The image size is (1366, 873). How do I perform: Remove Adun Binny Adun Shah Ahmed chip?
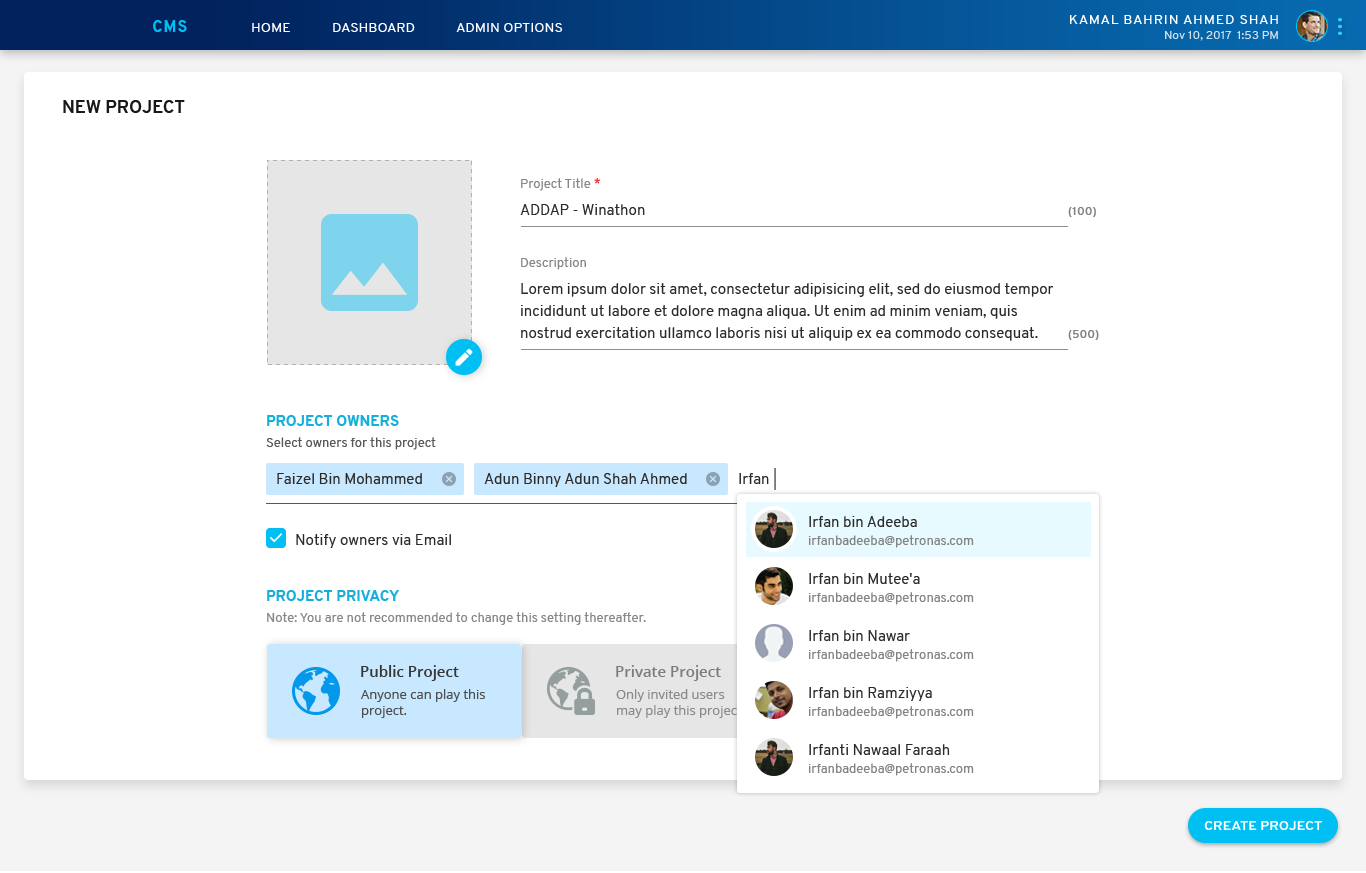click(x=713, y=479)
